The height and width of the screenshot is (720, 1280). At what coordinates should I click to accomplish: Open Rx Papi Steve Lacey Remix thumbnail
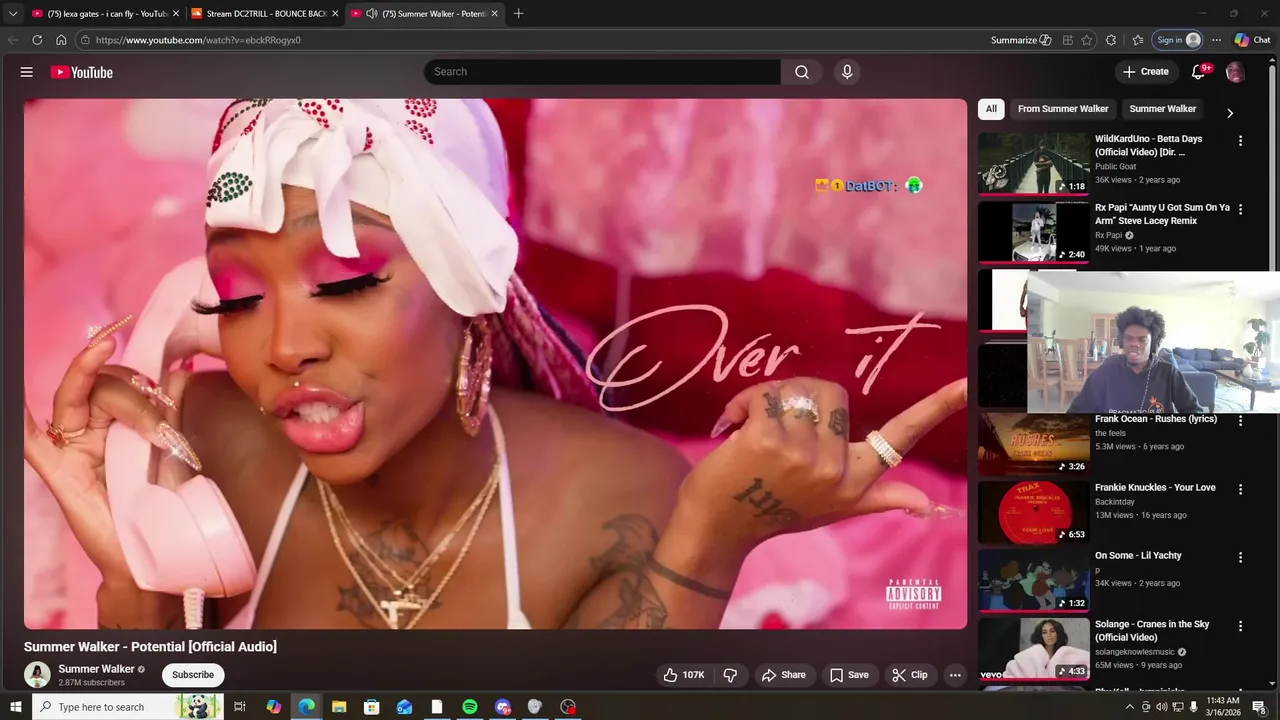point(1033,232)
